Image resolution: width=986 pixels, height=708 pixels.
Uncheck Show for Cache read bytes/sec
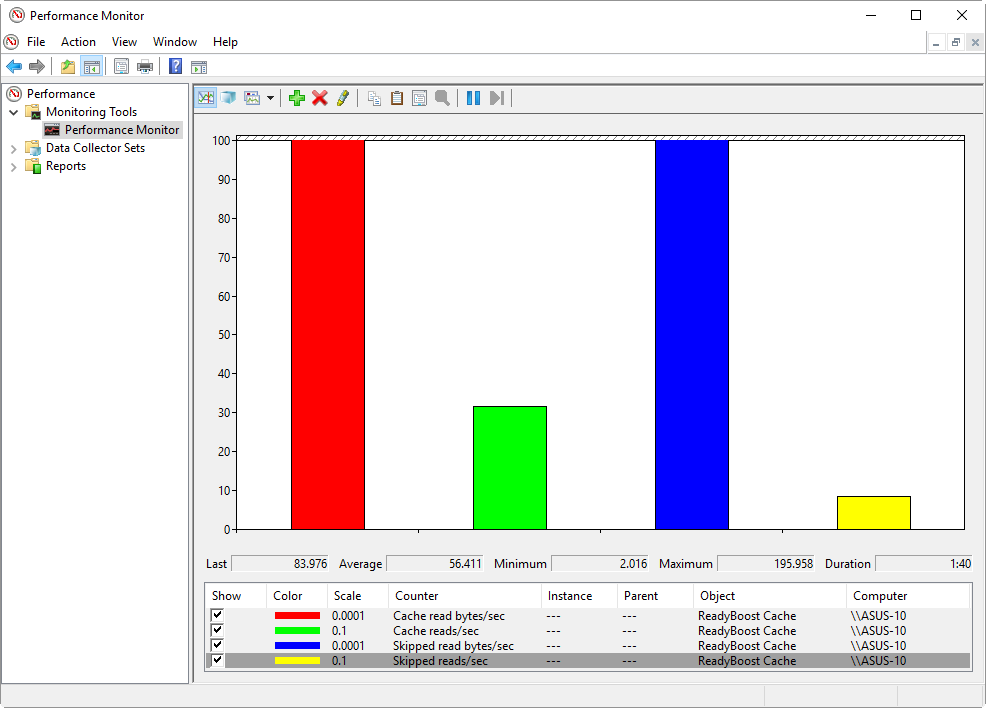[x=217, y=616]
